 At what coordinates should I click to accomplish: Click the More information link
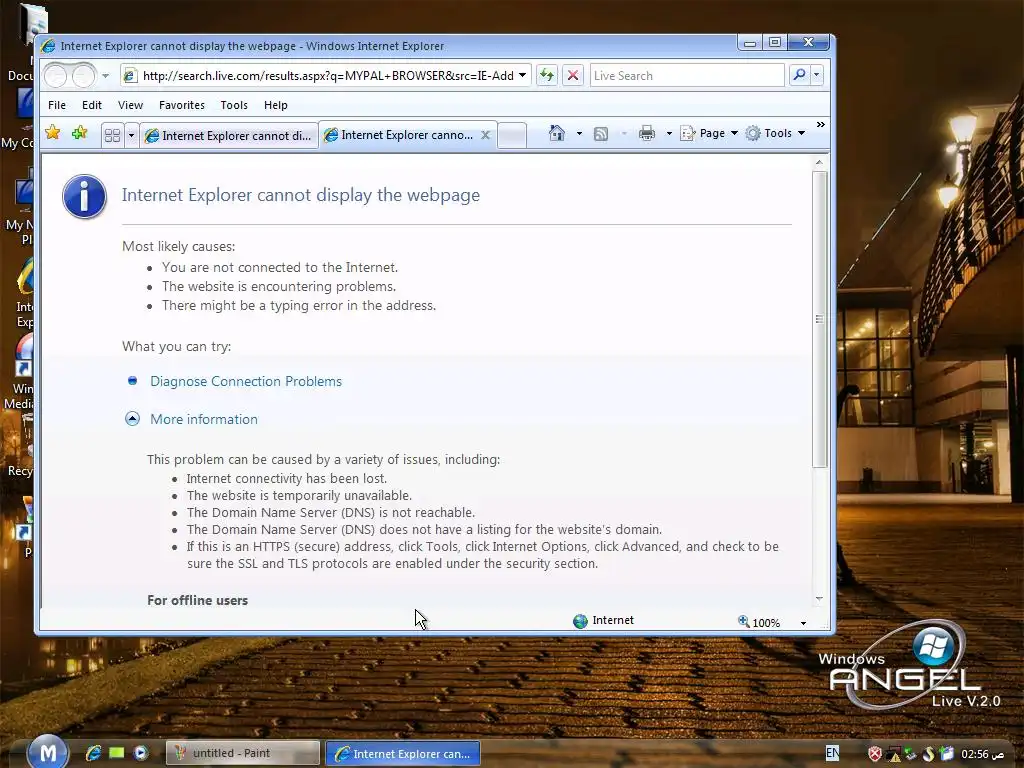point(204,419)
